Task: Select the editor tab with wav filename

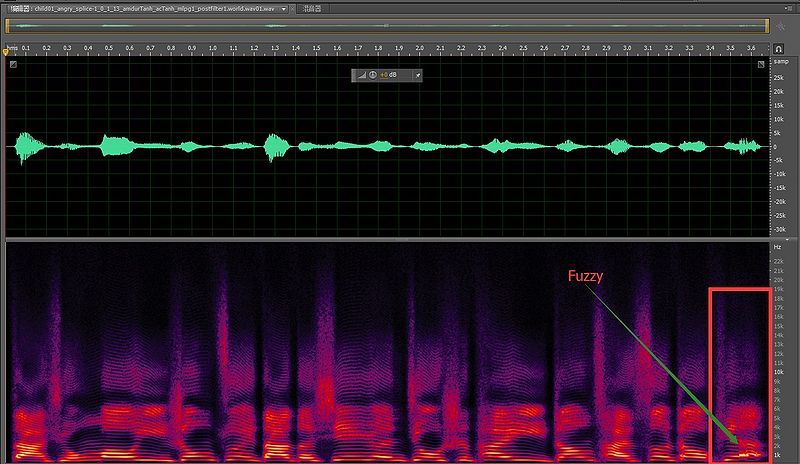Action: 140,7
